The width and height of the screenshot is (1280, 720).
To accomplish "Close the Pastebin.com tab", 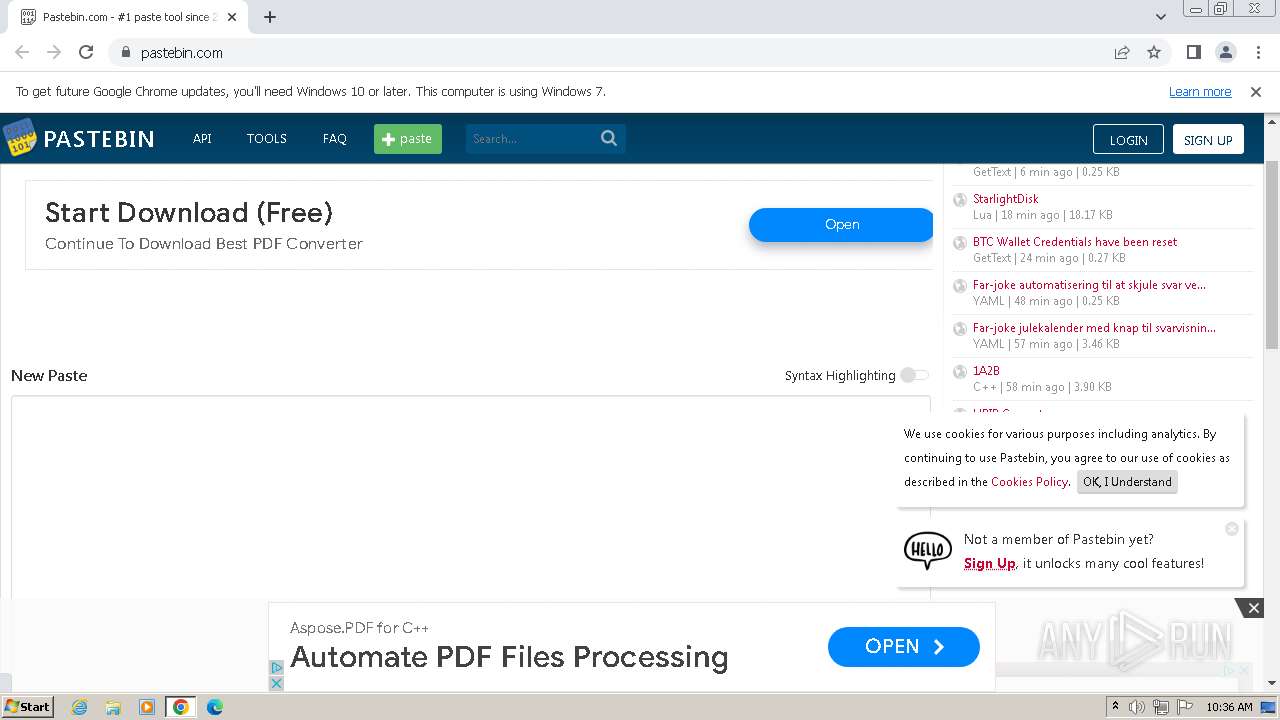I will click(232, 17).
